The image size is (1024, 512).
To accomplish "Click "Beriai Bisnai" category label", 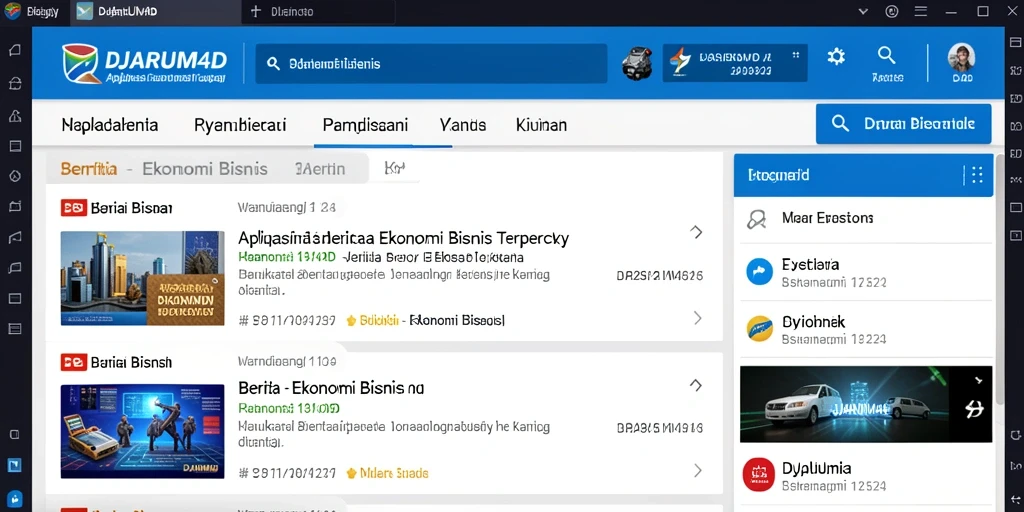I will [x=131, y=208].
